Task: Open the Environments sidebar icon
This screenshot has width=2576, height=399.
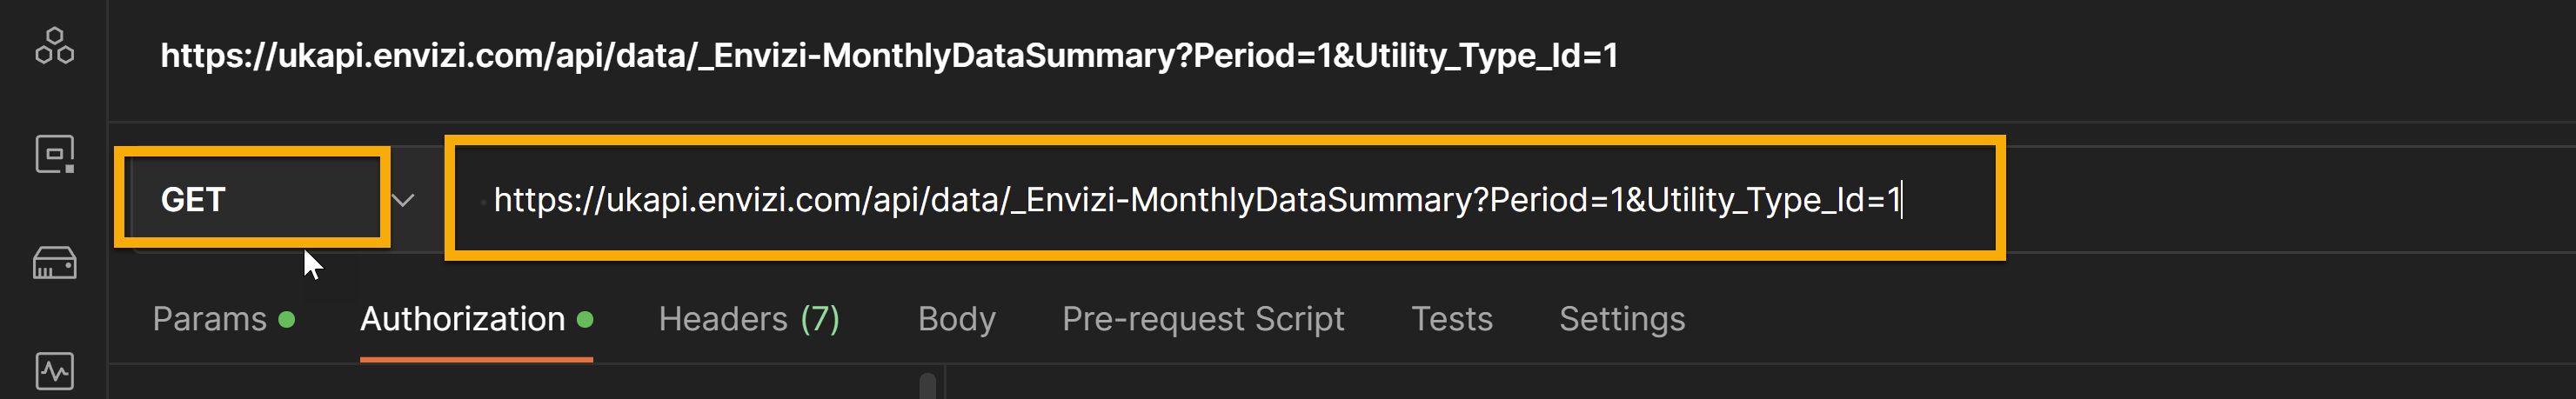Action: tap(54, 155)
